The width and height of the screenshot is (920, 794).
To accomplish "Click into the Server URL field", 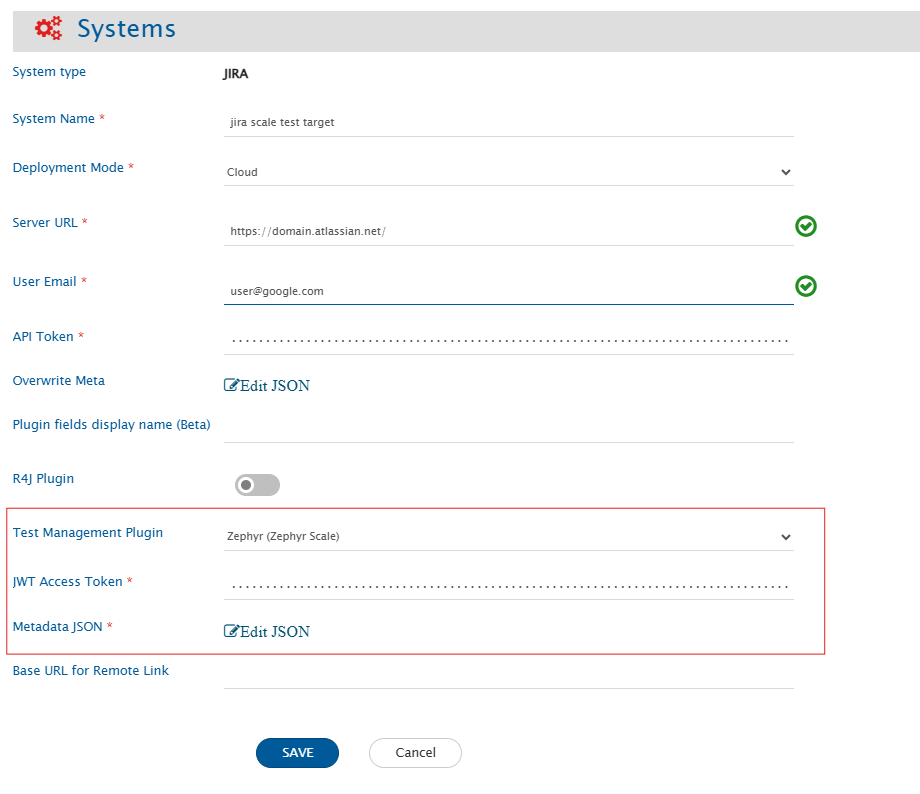I will point(508,231).
